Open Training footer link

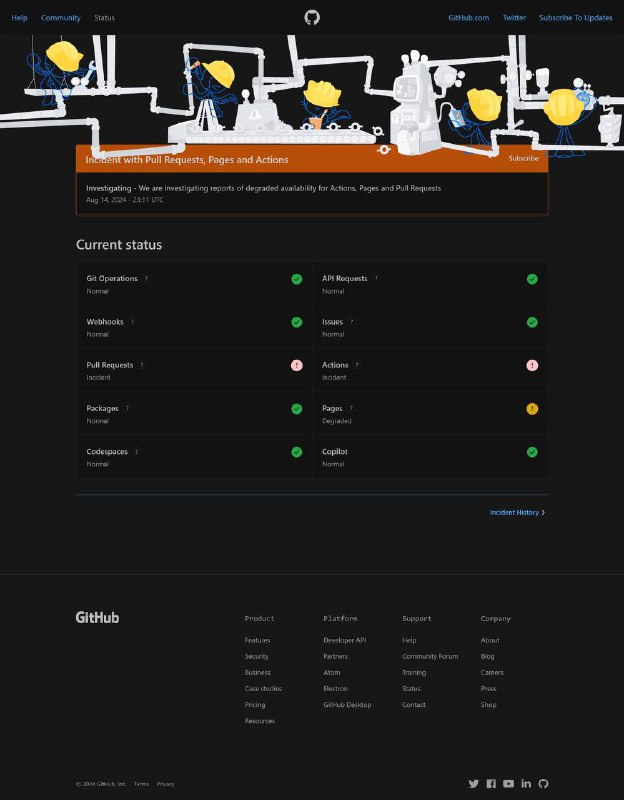point(414,672)
